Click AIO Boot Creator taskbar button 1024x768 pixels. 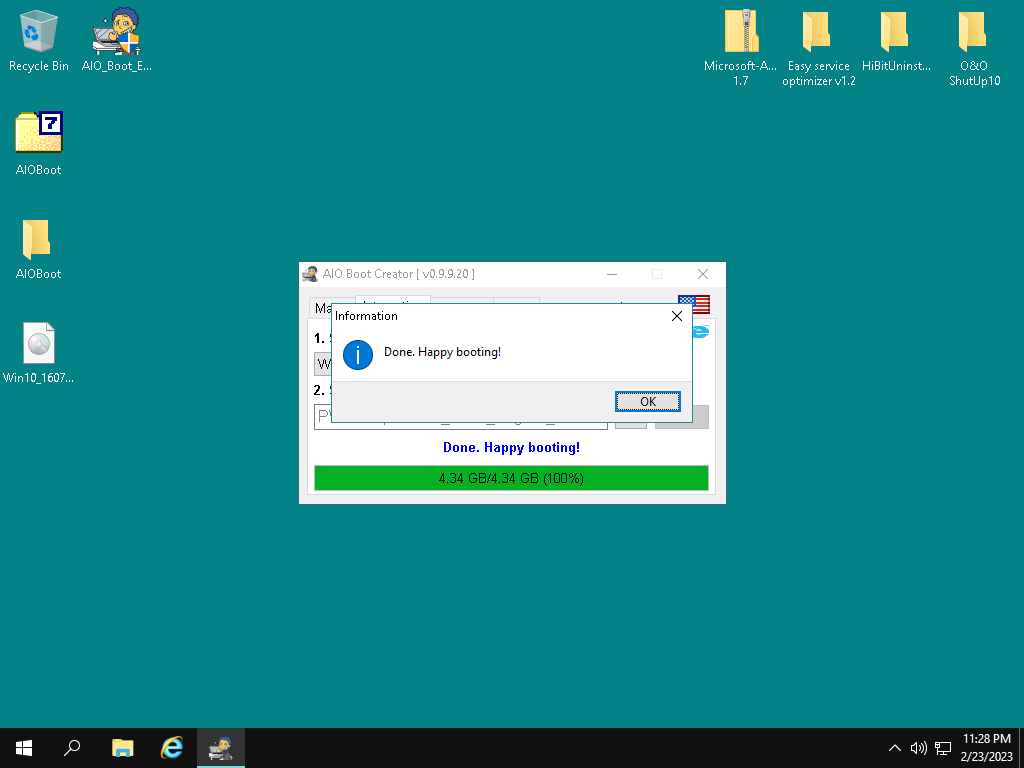click(x=221, y=747)
